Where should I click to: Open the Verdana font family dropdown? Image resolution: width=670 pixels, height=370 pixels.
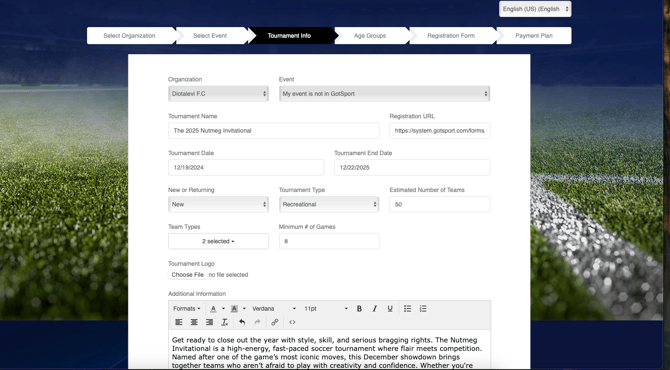coord(274,308)
